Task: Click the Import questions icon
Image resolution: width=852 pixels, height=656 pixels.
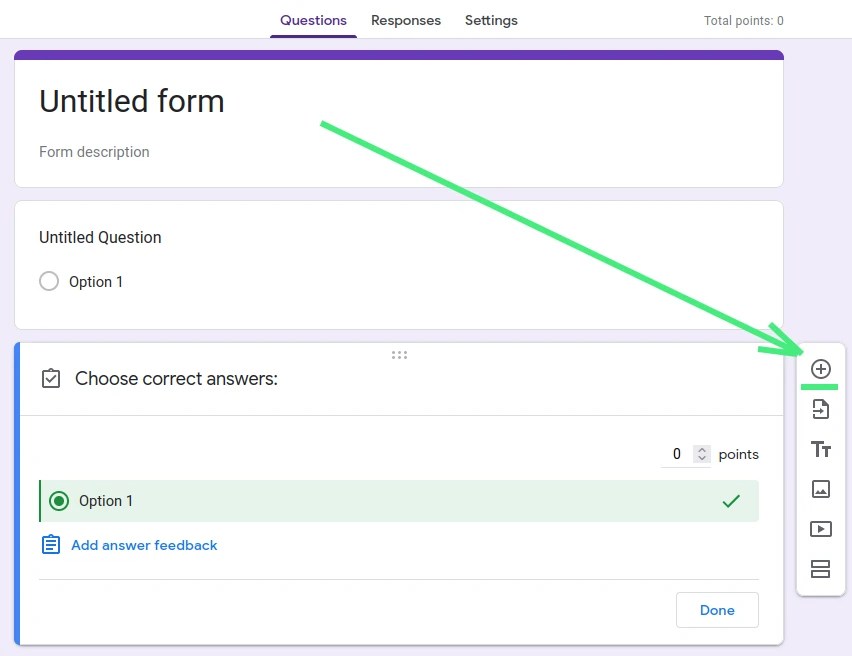Action: pyautogui.click(x=820, y=409)
